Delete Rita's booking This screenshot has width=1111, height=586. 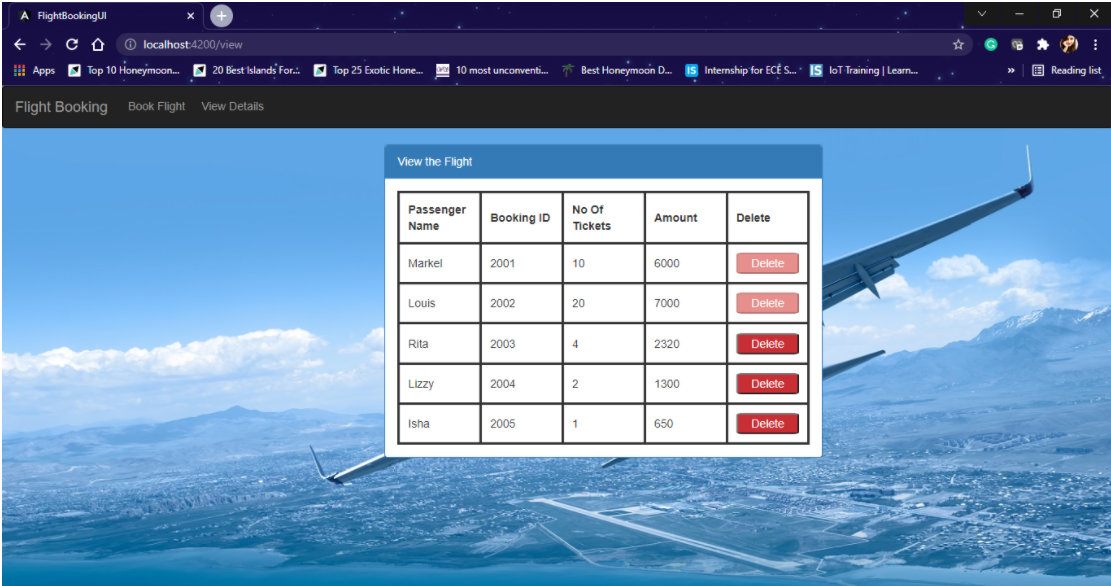(766, 343)
